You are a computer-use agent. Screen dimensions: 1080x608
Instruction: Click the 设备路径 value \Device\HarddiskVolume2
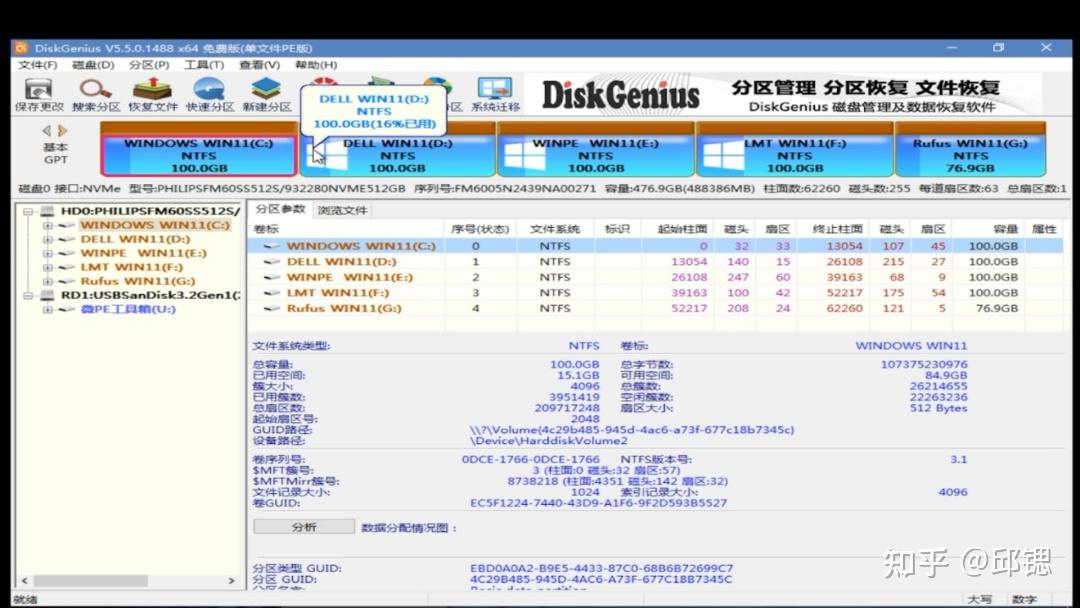[x=548, y=441]
